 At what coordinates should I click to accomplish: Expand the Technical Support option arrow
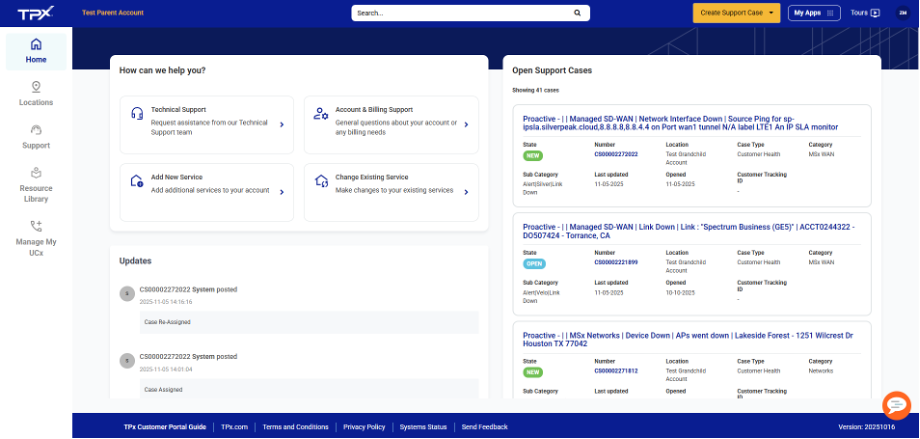(282, 125)
